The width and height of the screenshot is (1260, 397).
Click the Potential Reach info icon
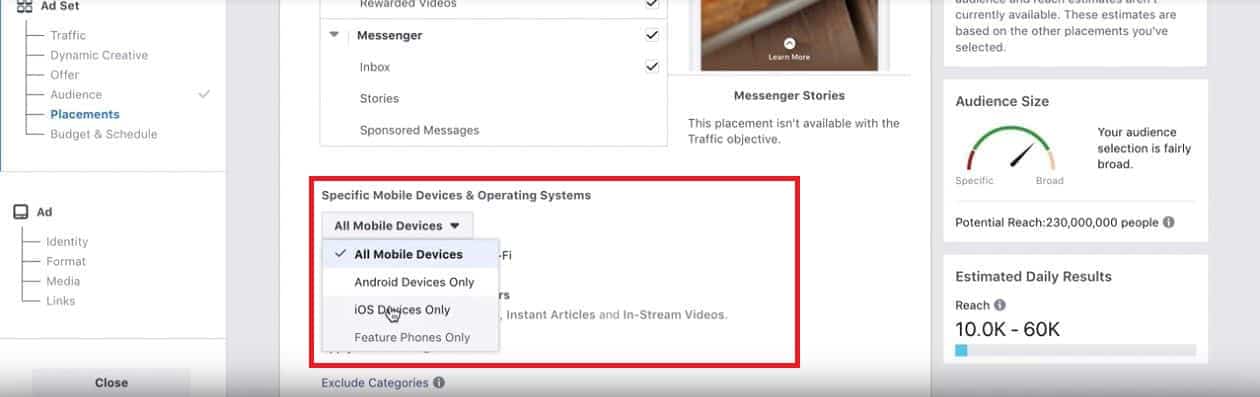[x=1169, y=222]
